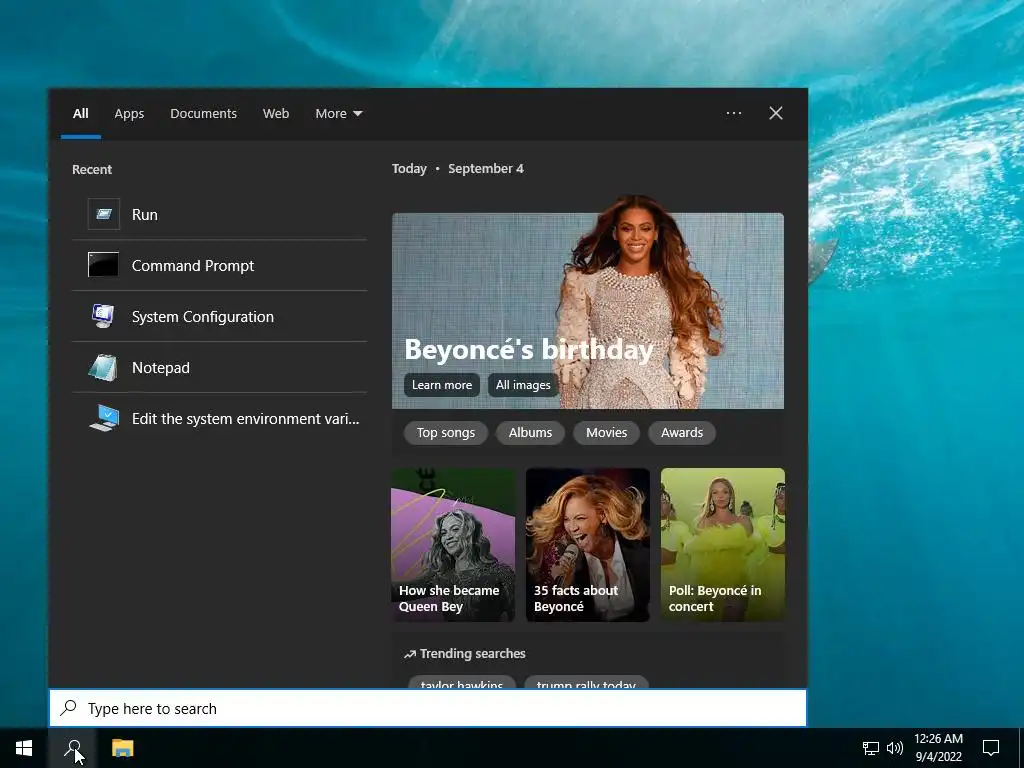This screenshot has height=768, width=1024.
Task: Open the three-dots options menu
Action: 734,113
